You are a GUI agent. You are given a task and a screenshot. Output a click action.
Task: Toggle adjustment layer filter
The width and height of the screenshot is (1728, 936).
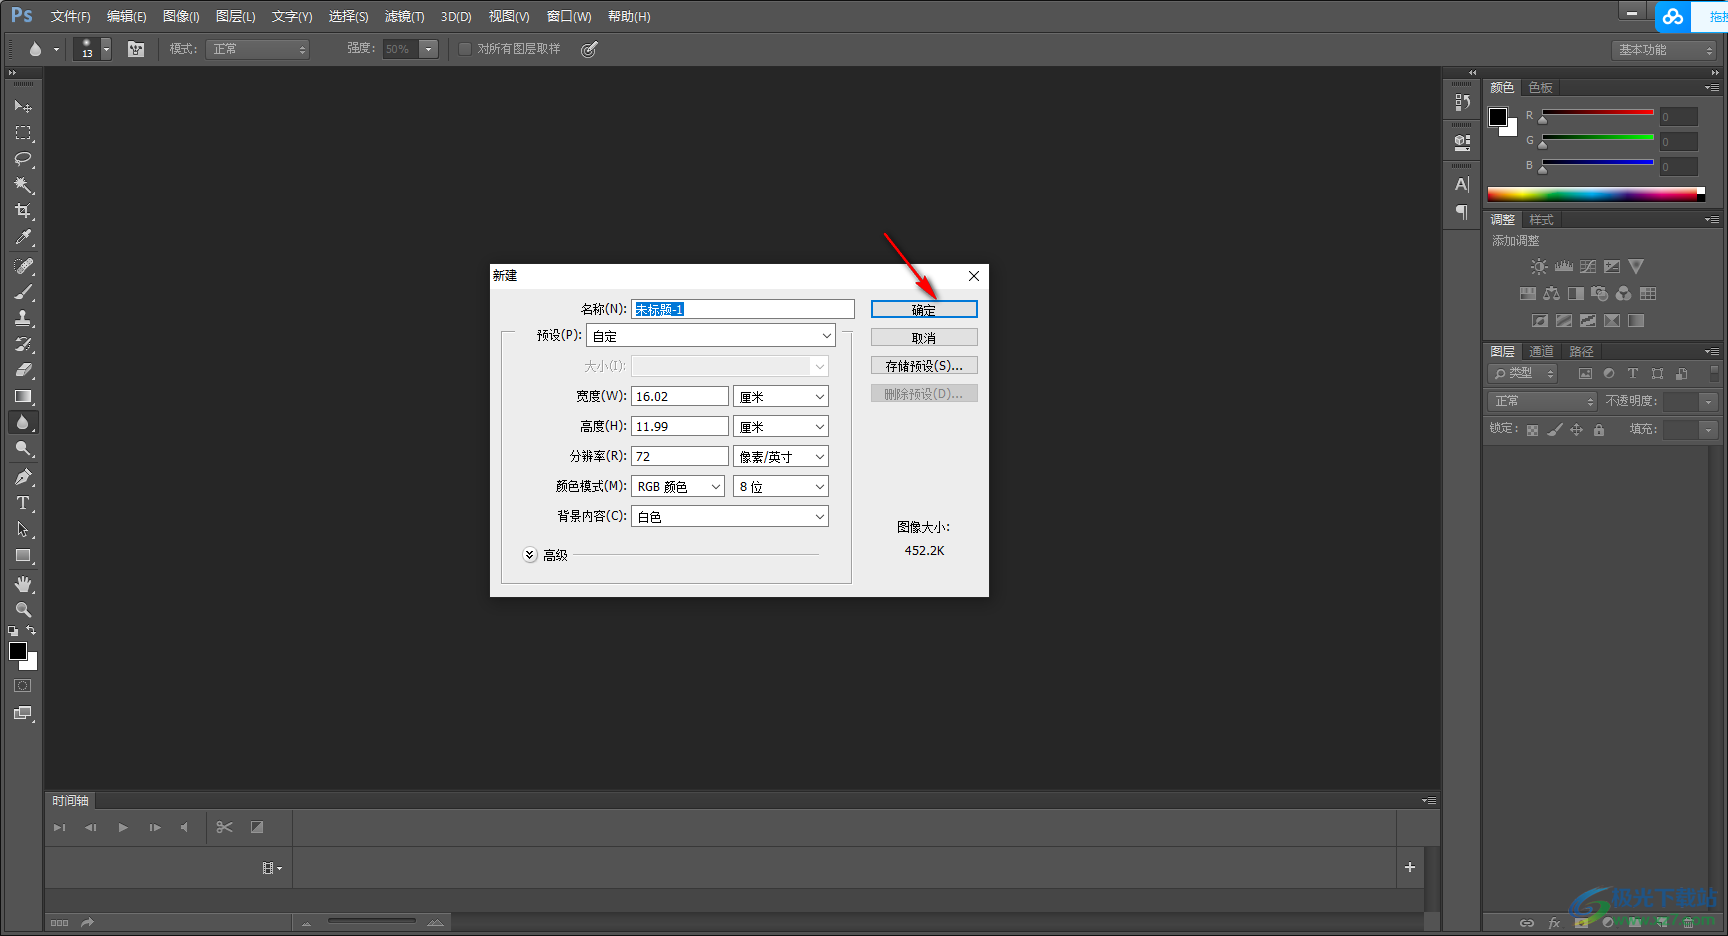[x=1609, y=374]
